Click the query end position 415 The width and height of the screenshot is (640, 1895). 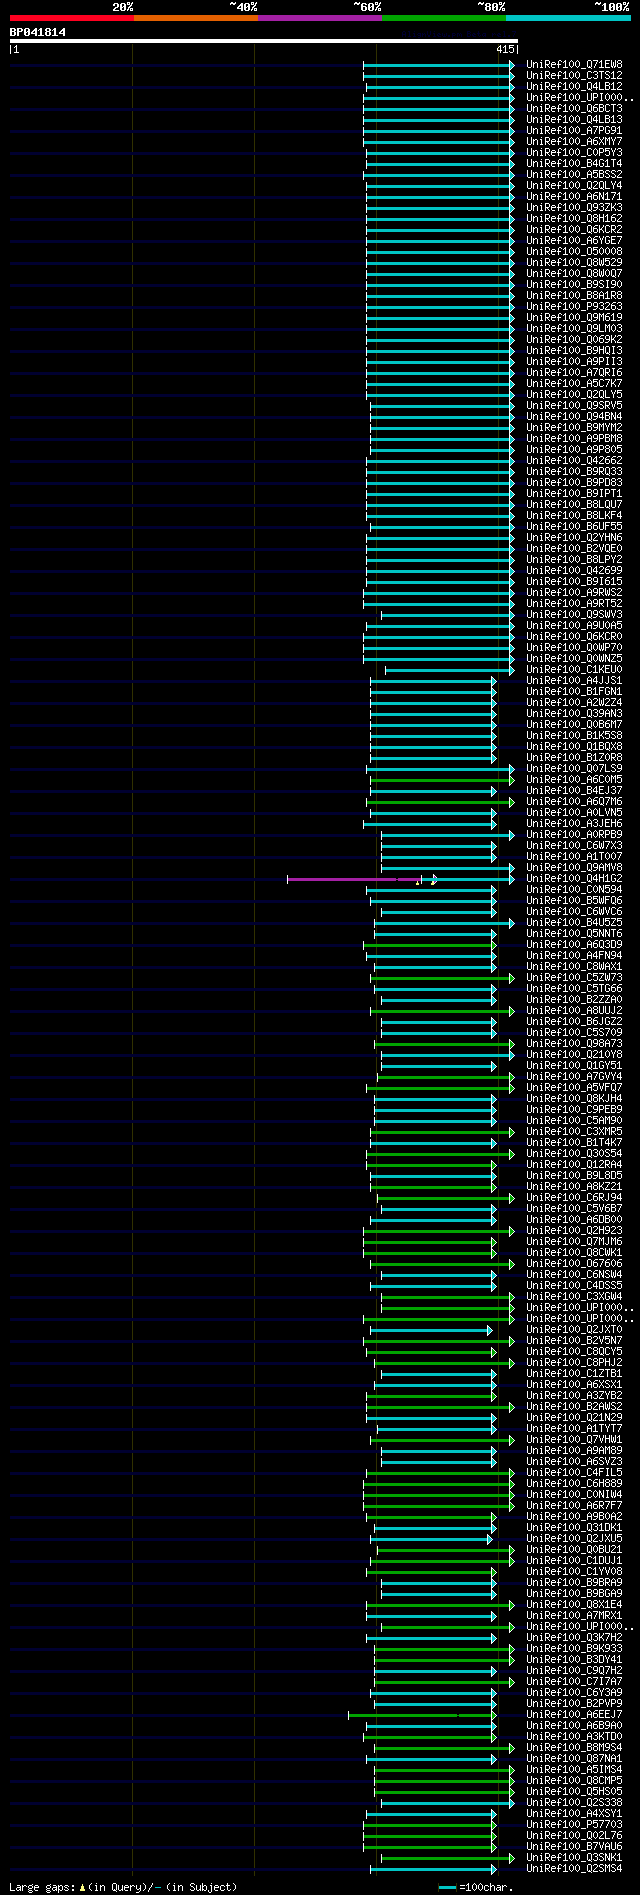pos(505,49)
